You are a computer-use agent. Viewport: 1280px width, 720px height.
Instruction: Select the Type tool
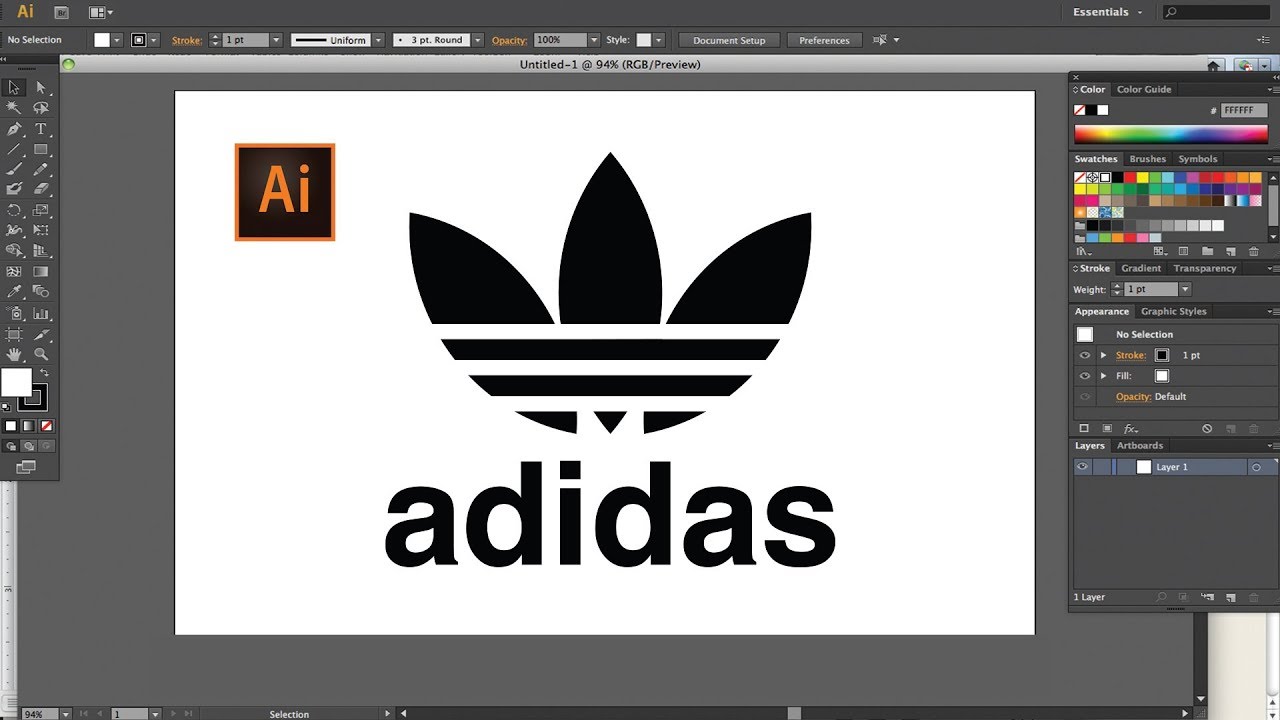pos(41,129)
